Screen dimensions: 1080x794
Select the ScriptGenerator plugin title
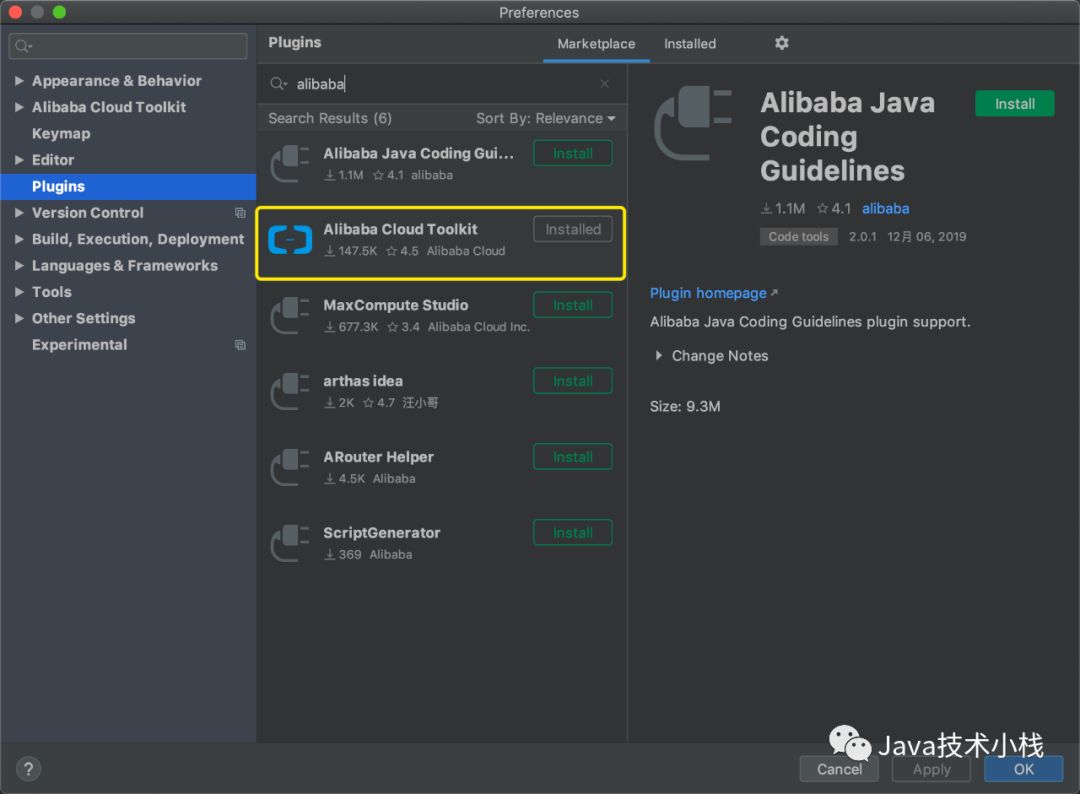382,532
